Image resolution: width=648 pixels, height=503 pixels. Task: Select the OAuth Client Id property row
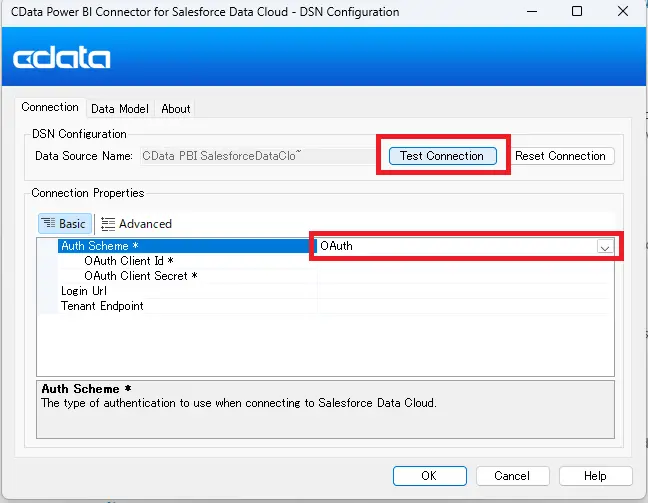pyautogui.click(x=128, y=261)
